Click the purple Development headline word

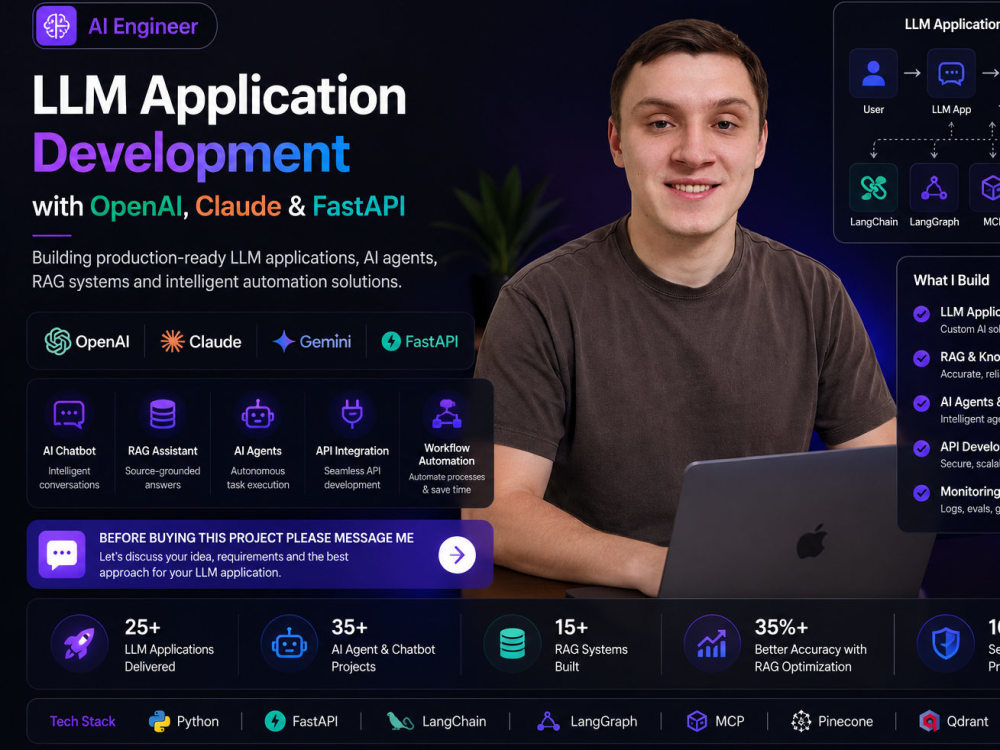click(x=191, y=153)
